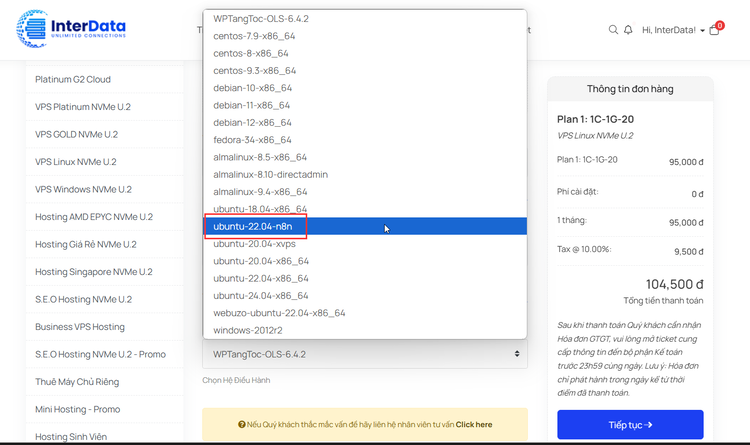Choose ubuntu-18.04-x86_64 option
This screenshot has width=750, height=445.
click(364, 209)
